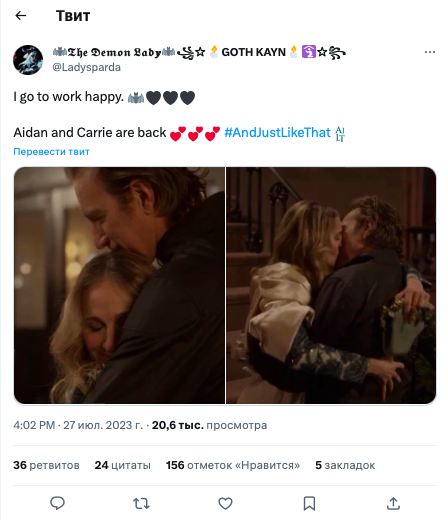The width and height of the screenshot is (448, 520).
Task: View the 36 ретвитов list
Action: (x=46, y=465)
